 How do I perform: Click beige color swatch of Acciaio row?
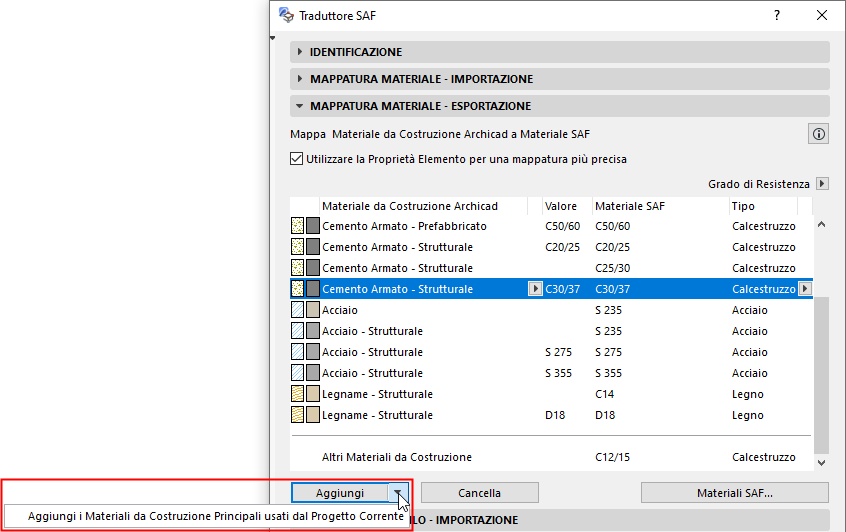click(313, 310)
